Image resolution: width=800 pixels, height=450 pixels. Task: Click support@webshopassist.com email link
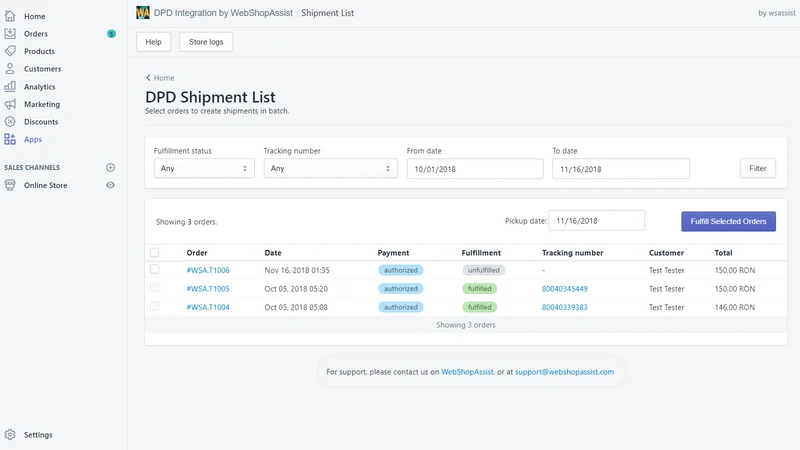(x=564, y=372)
